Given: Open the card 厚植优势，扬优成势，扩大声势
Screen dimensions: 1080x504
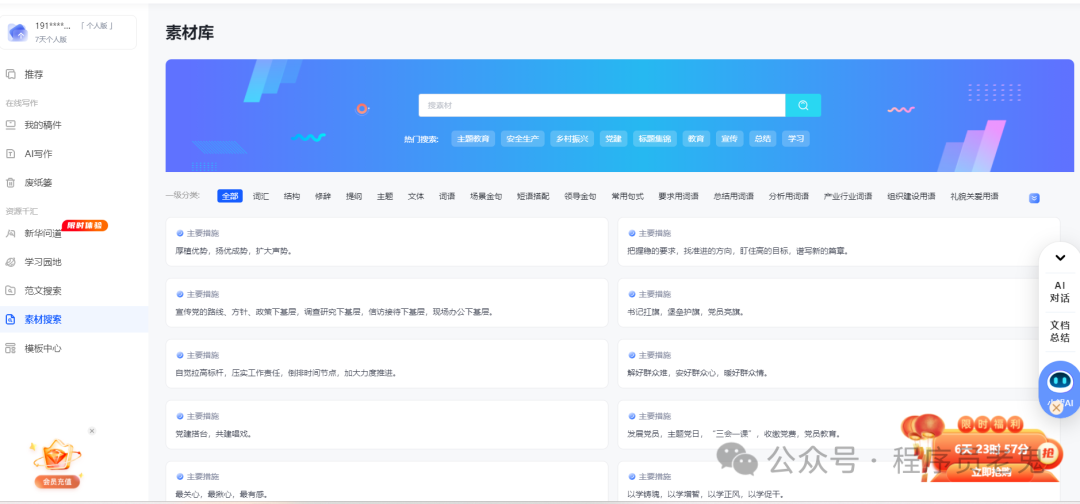Looking at the screenshot, I should tap(387, 242).
